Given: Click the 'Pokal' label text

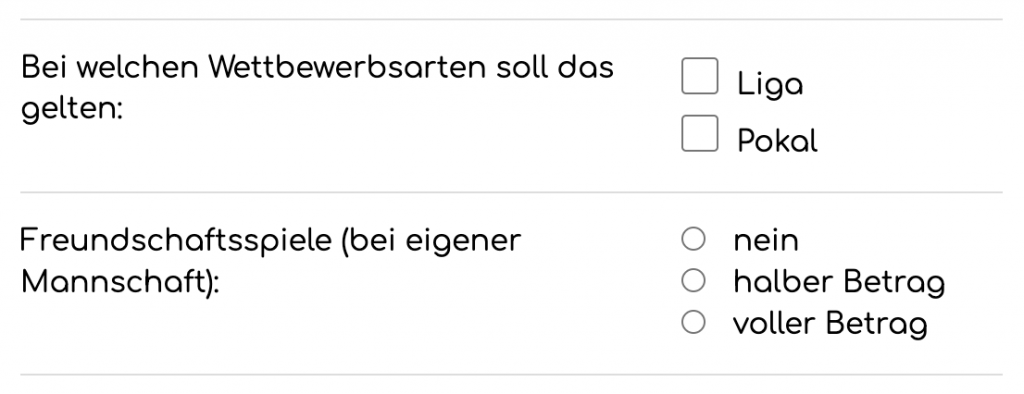Looking at the screenshot, I should pos(777,140).
